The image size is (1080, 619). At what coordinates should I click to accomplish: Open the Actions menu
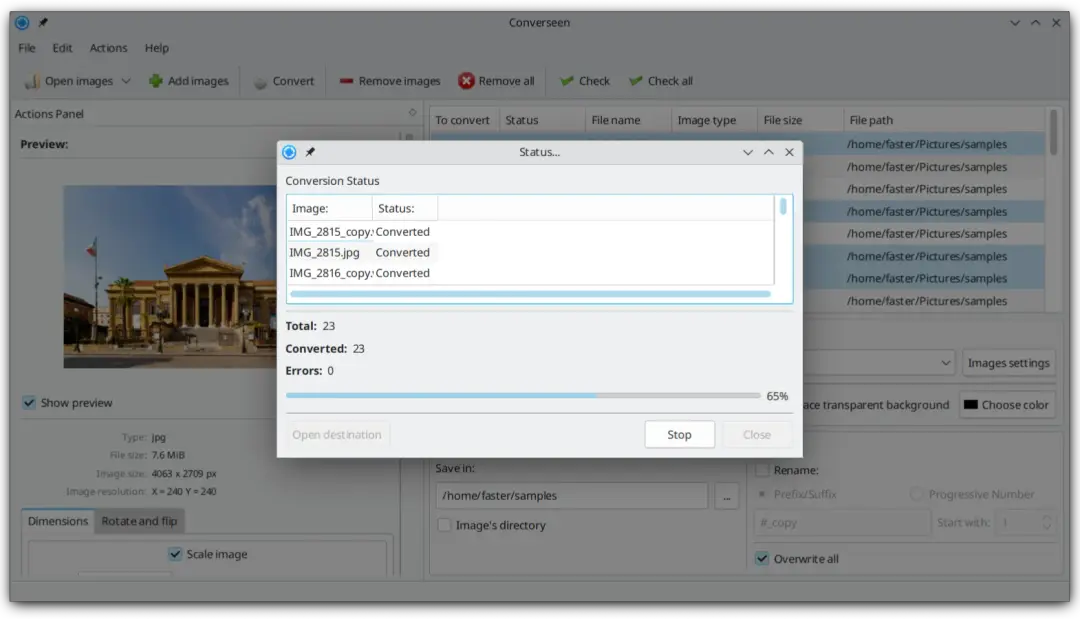[x=108, y=48]
